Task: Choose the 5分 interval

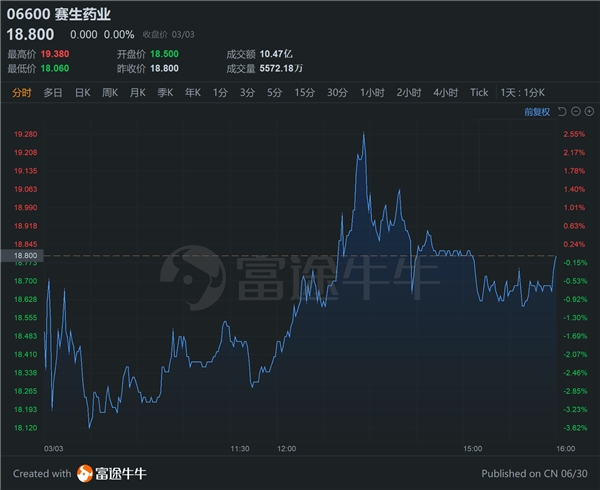Action: (x=274, y=93)
